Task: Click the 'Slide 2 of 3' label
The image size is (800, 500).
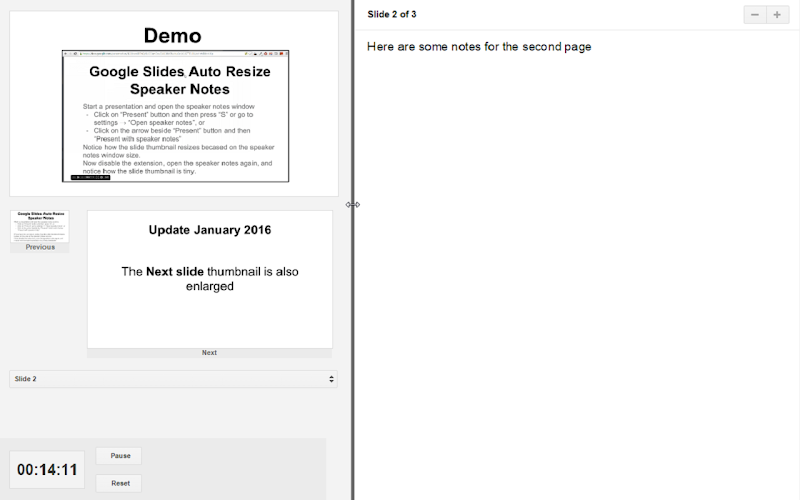Action: click(x=392, y=14)
